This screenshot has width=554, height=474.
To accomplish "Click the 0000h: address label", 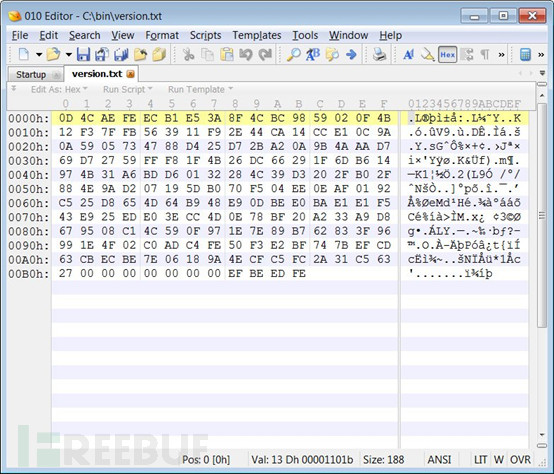I will 29,118.
